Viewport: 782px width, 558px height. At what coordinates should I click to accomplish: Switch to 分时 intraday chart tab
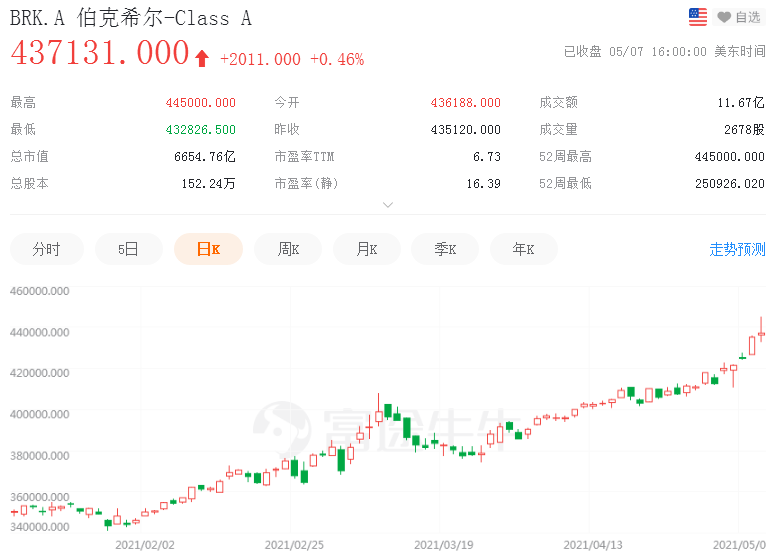coord(46,249)
